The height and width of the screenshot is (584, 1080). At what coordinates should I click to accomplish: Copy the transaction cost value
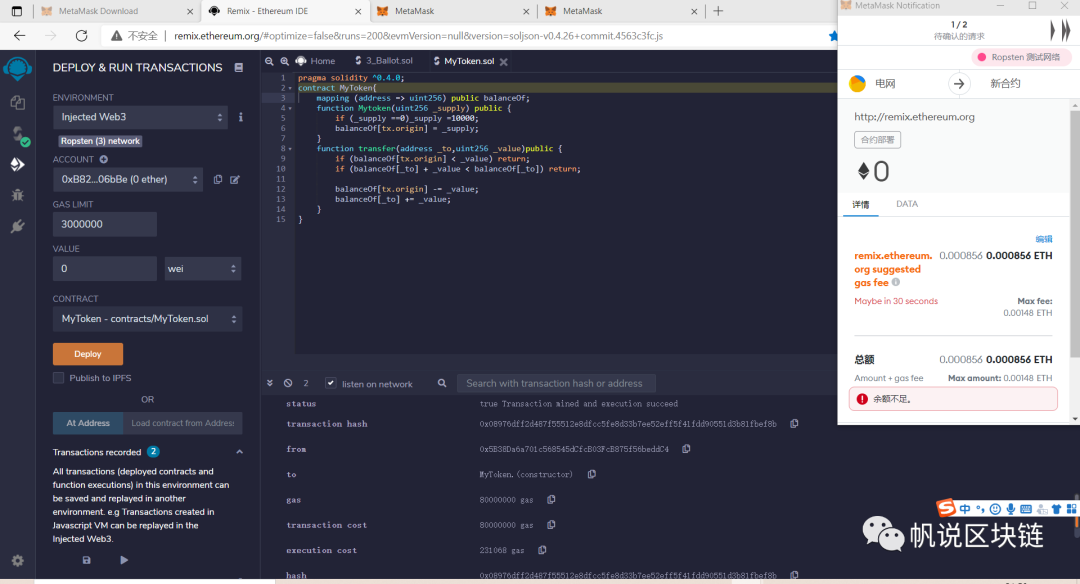coord(551,525)
